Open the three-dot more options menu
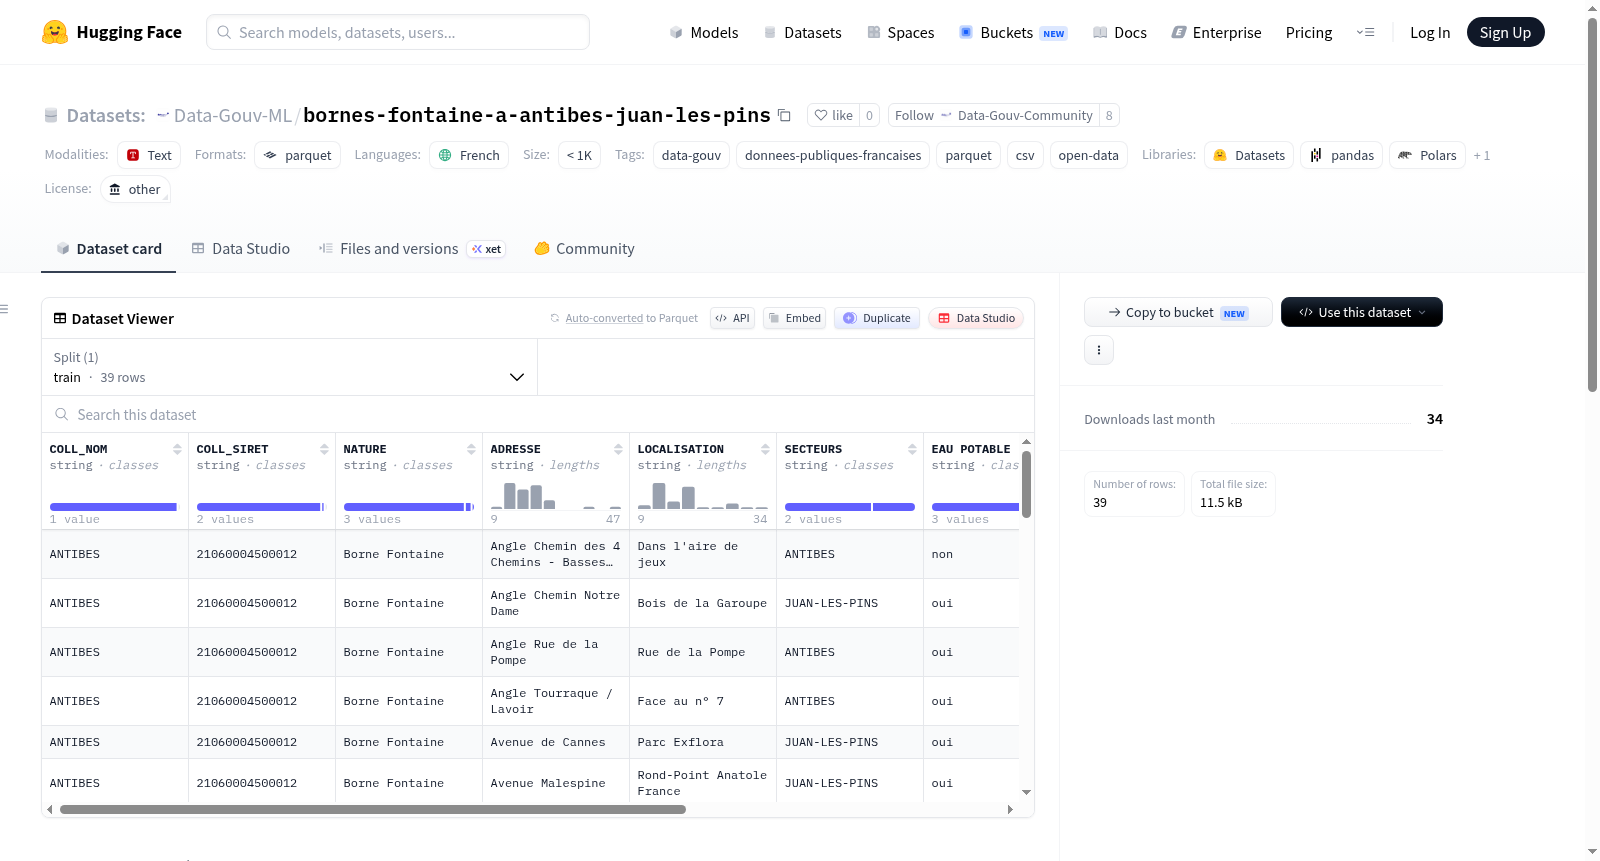Screen dimensions: 1600x861 point(1099,350)
